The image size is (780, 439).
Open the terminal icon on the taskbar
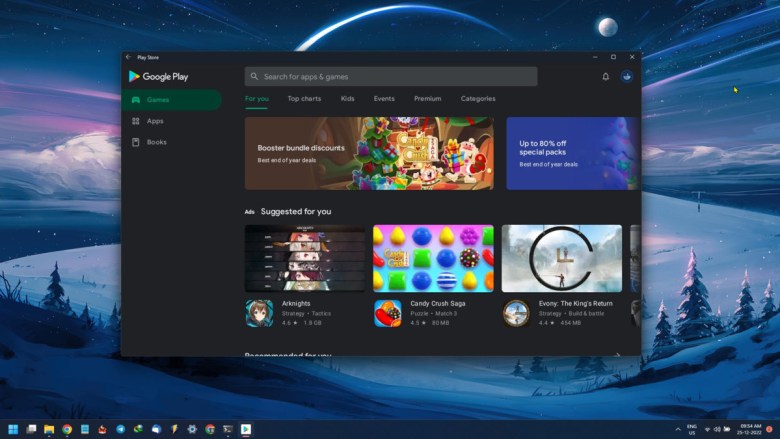pos(228,429)
